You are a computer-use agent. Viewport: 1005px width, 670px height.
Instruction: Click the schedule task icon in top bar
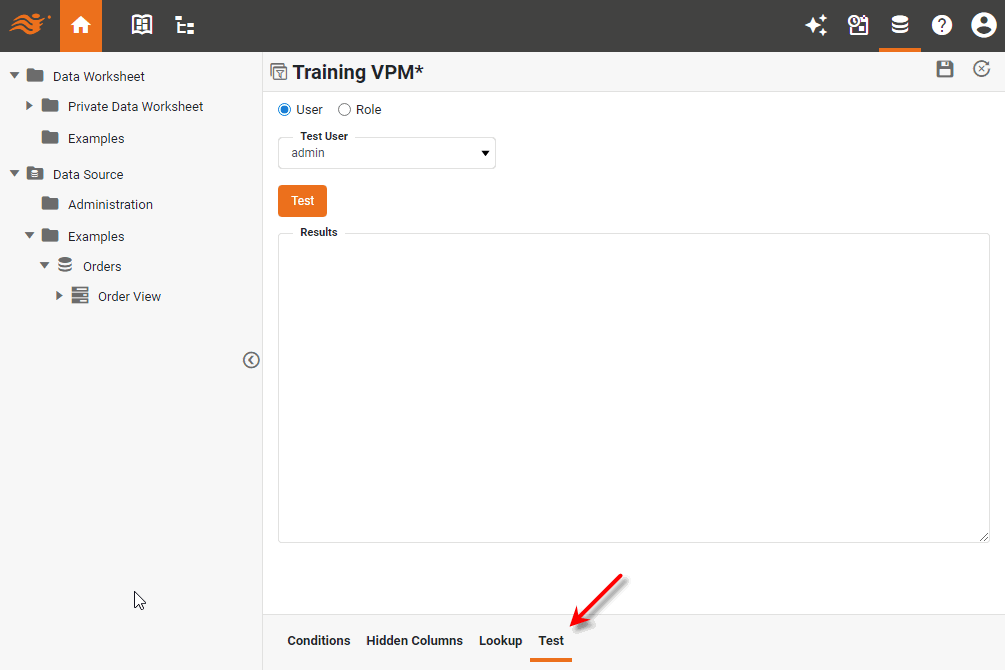coord(858,26)
